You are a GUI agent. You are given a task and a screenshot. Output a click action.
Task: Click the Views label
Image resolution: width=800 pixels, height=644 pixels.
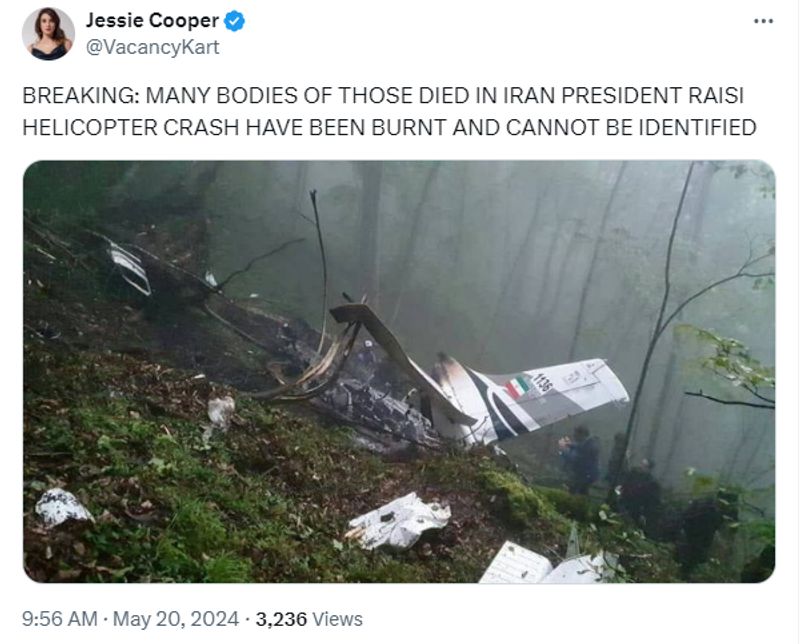pyautogui.click(x=337, y=620)
